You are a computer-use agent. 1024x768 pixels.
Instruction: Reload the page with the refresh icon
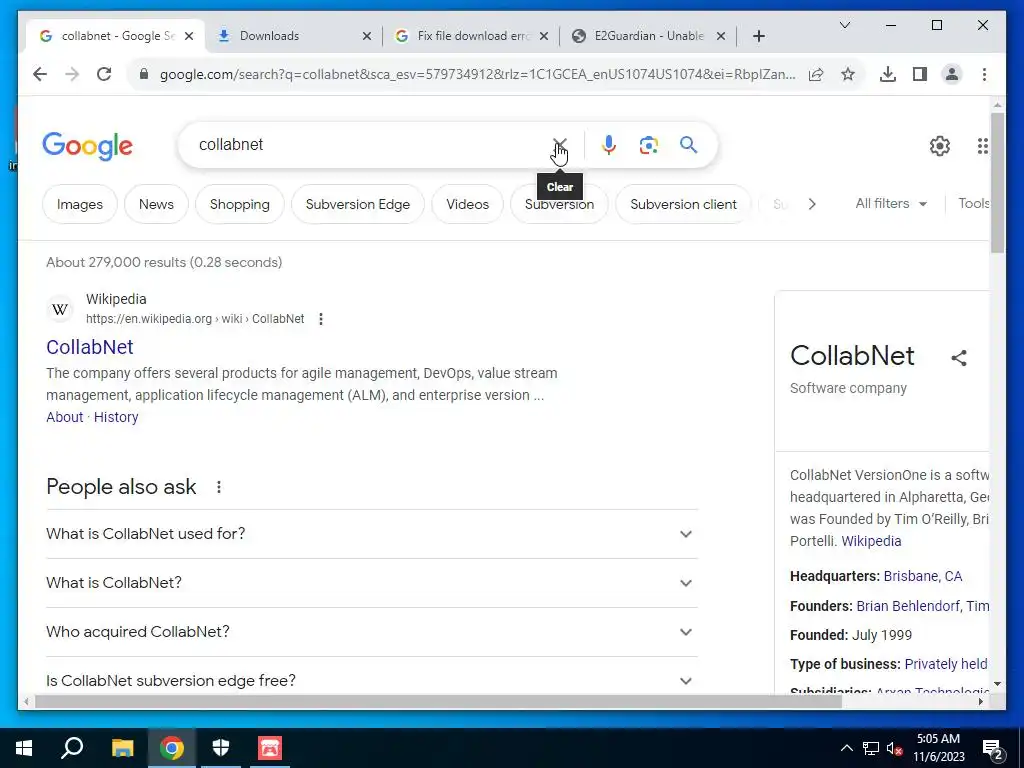(x=104, y=74)
